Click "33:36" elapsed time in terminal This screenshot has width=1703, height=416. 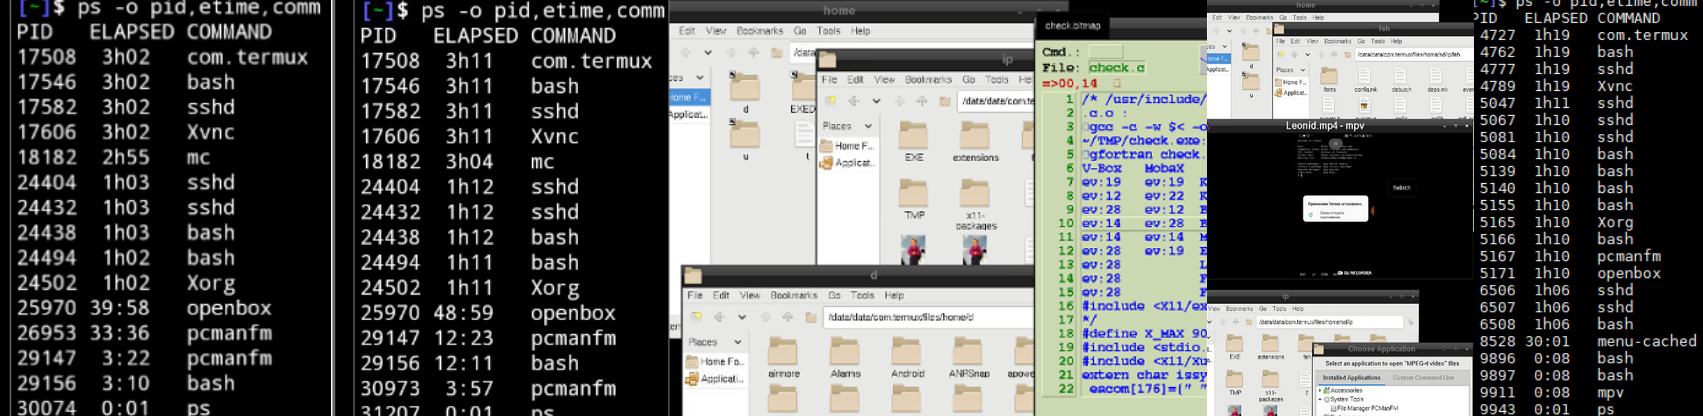pos(119,333)
